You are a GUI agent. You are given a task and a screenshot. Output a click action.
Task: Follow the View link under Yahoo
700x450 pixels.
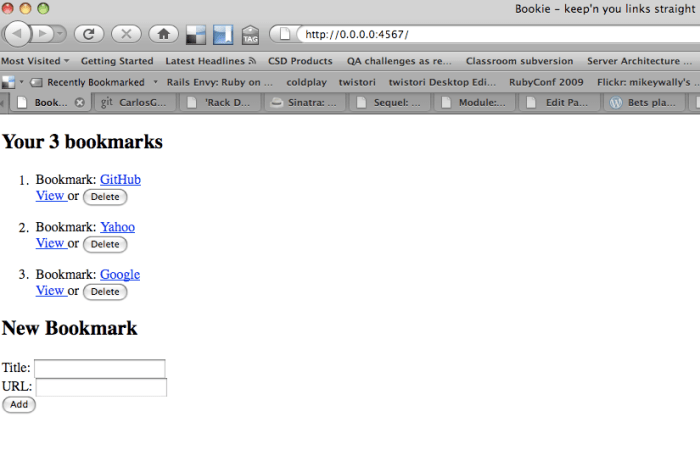(50, 243)
